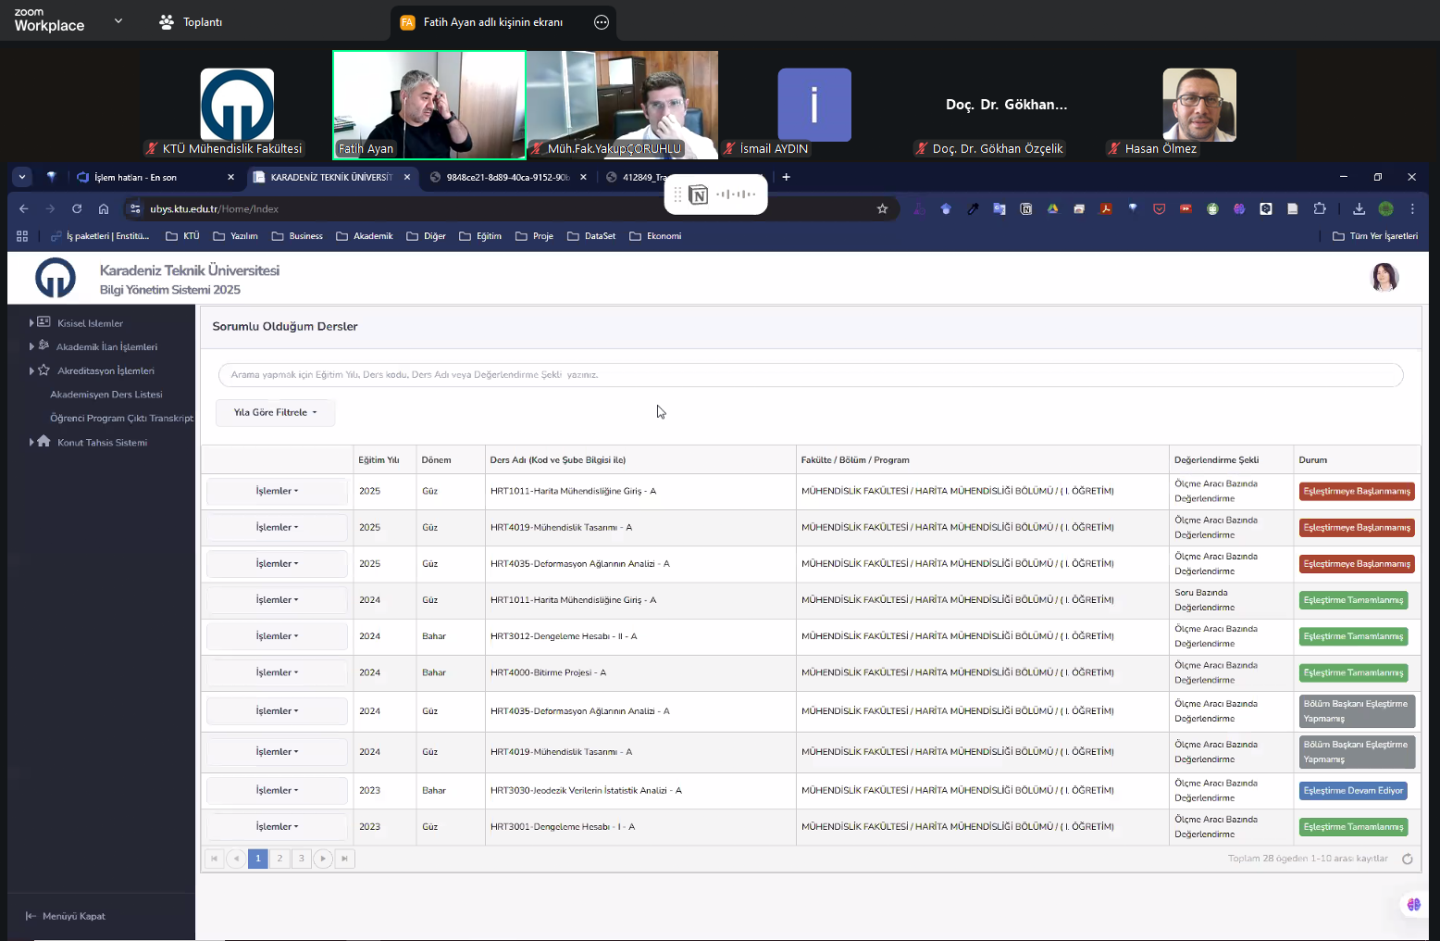The height and width of the screenshot is (941, 1440).
Task: Expand Kişisel İşlemler in the sidebar
Action: pos(89,323)
